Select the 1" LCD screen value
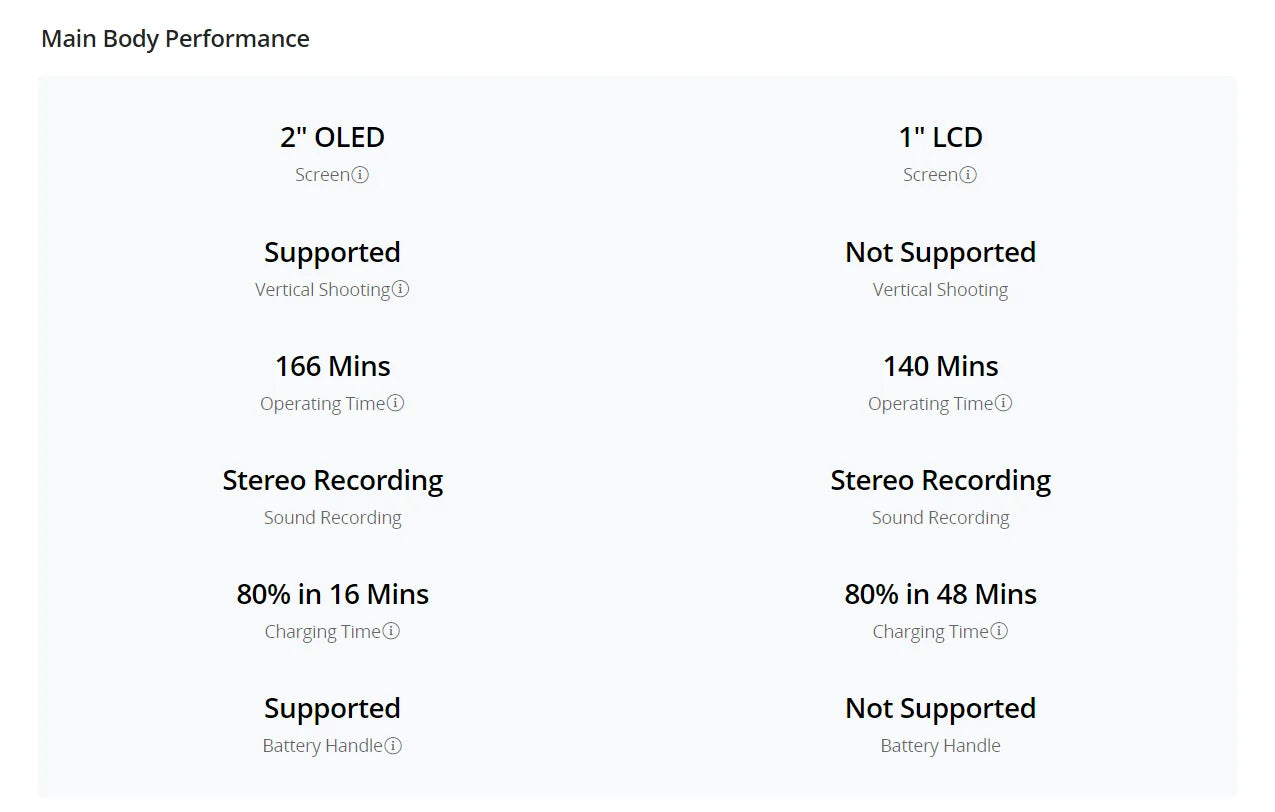 [x=940, y=137]
